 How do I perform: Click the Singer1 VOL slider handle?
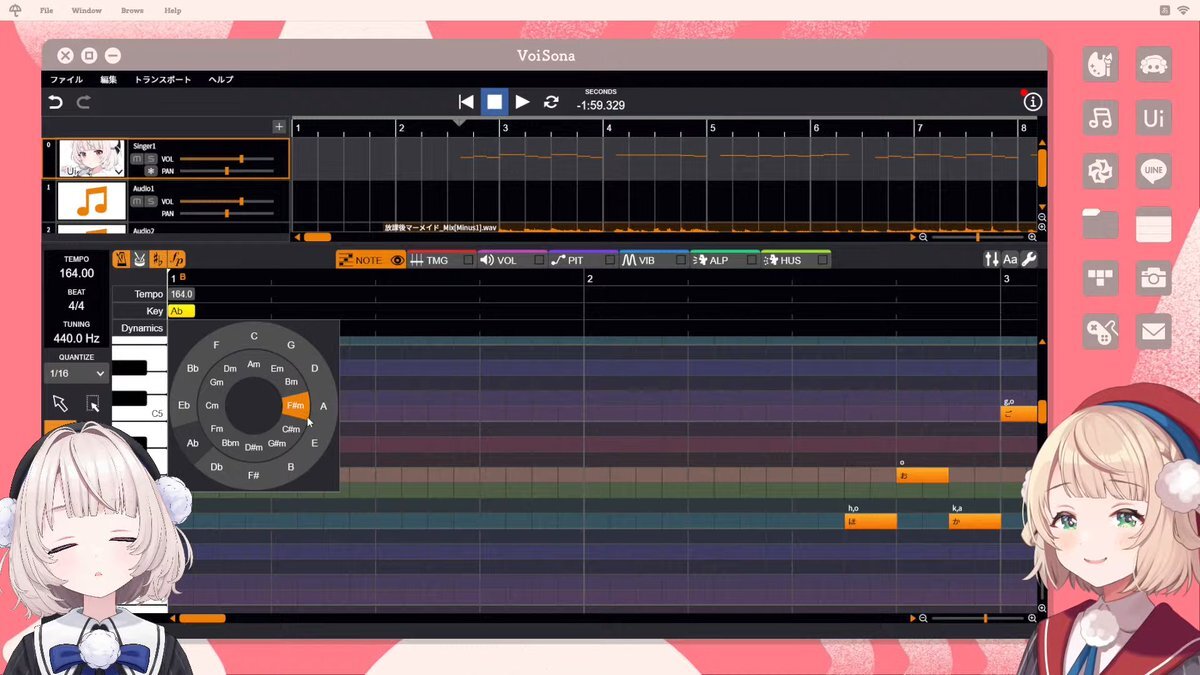click(x=241, y=159)
